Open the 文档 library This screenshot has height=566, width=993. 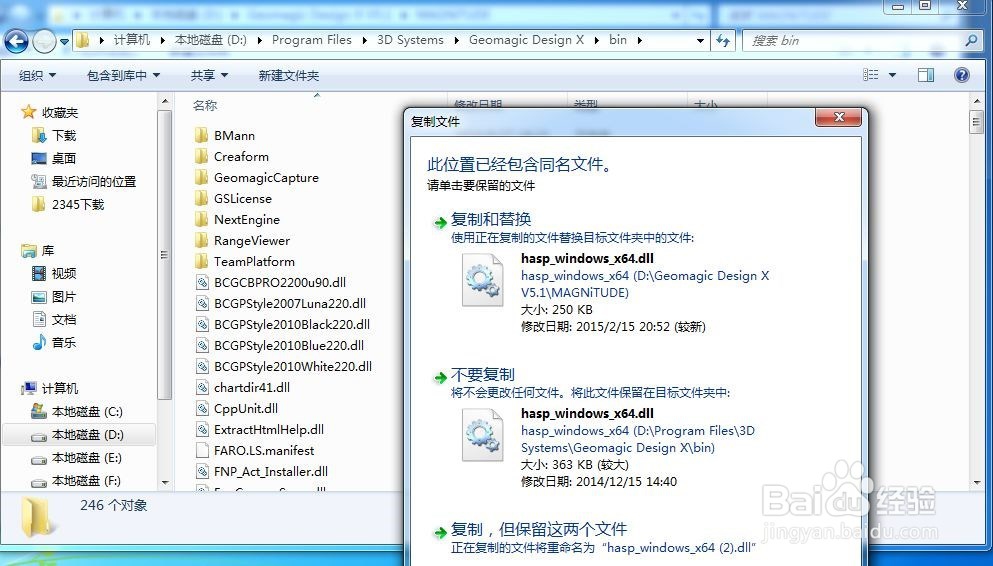(64, 320)
